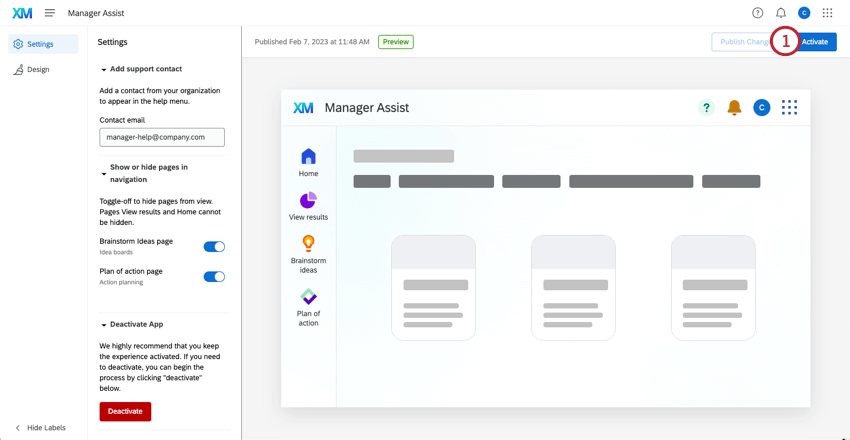Click the dotted grid icon in preview header

789,108
